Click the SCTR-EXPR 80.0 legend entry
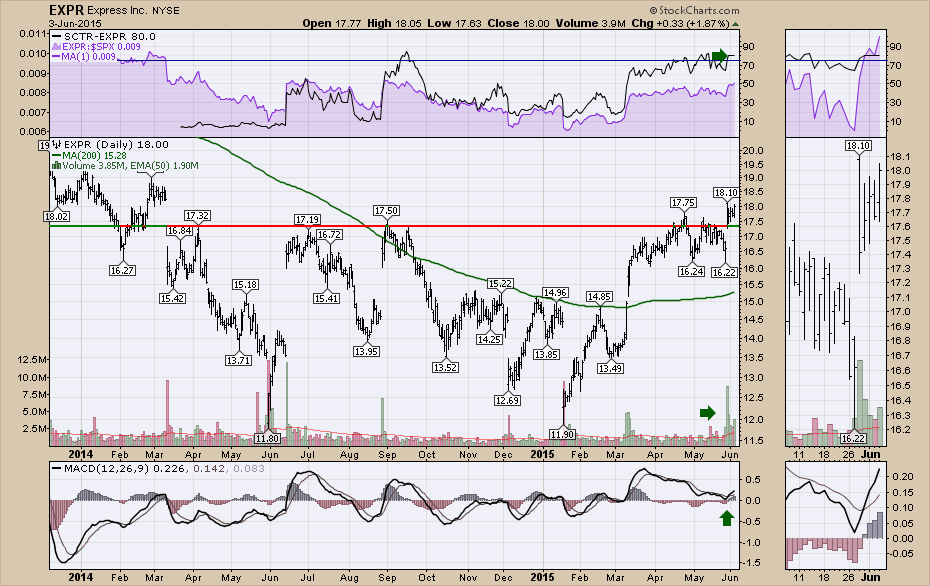 tap(110, 36)
